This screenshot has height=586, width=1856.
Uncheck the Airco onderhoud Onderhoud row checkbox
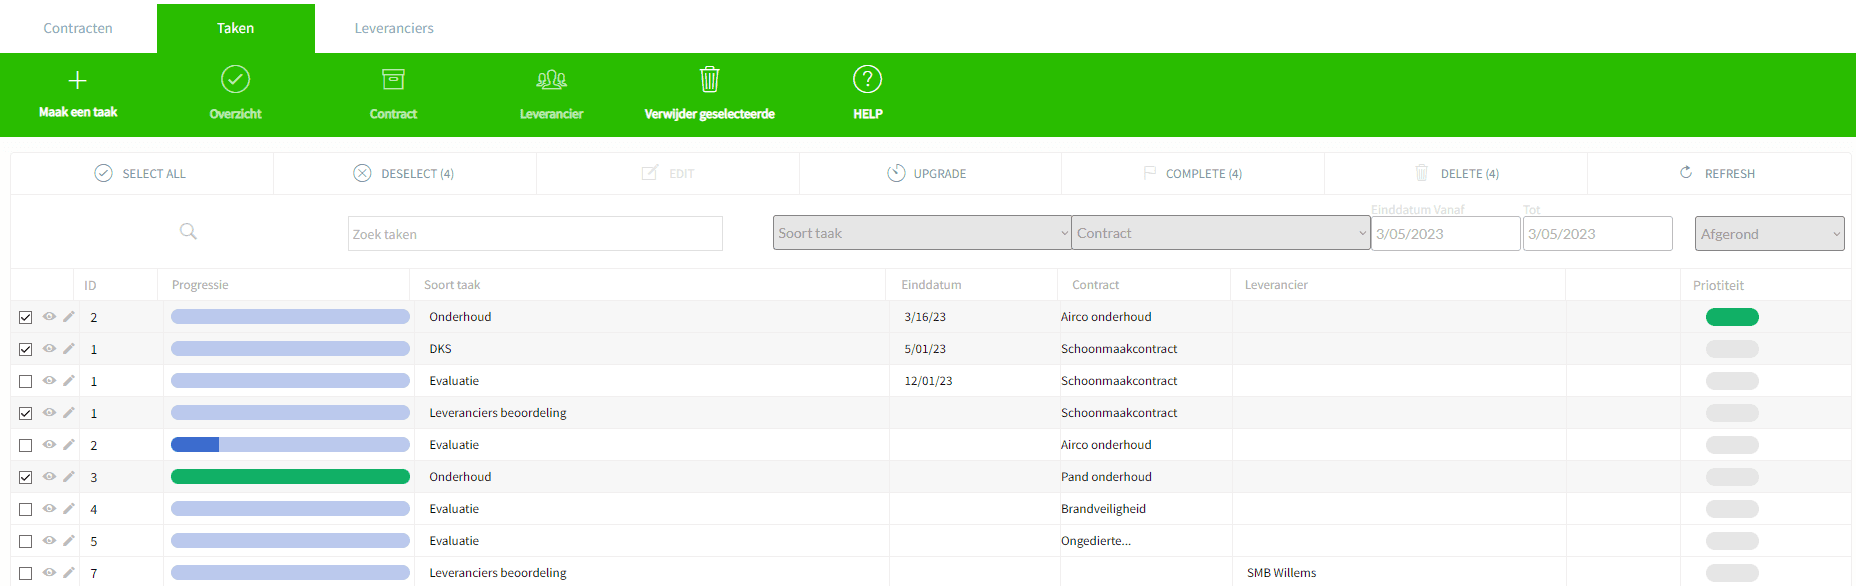pos(26,317)
